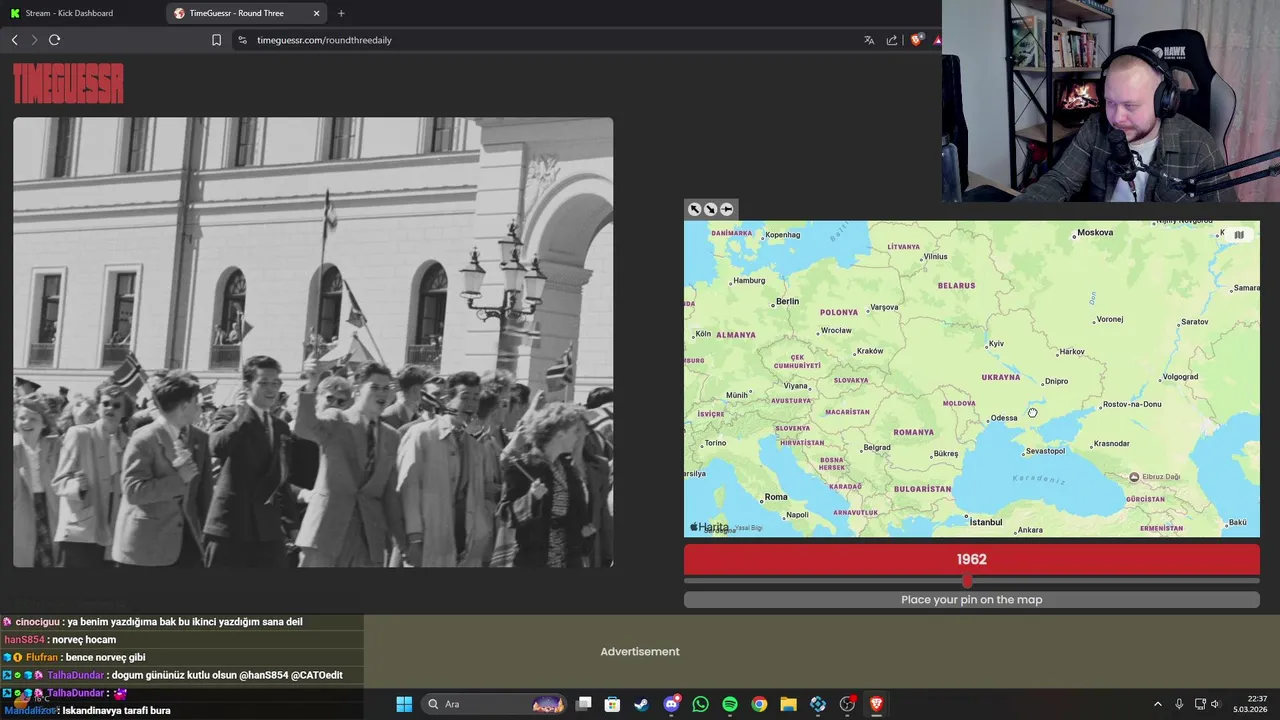Click the year slider handle
Viewport: 1280px width, 720px height.
(967, 580)
